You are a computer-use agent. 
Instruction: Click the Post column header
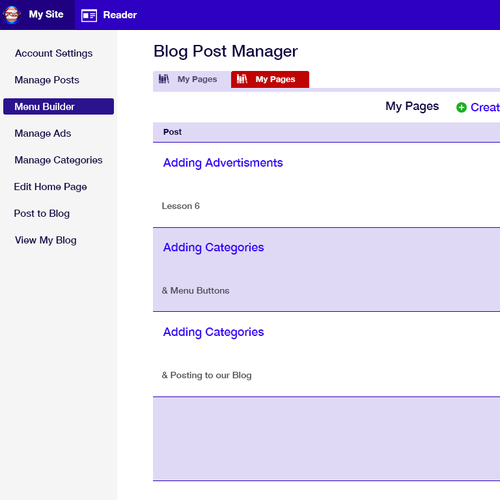(172, 132)
